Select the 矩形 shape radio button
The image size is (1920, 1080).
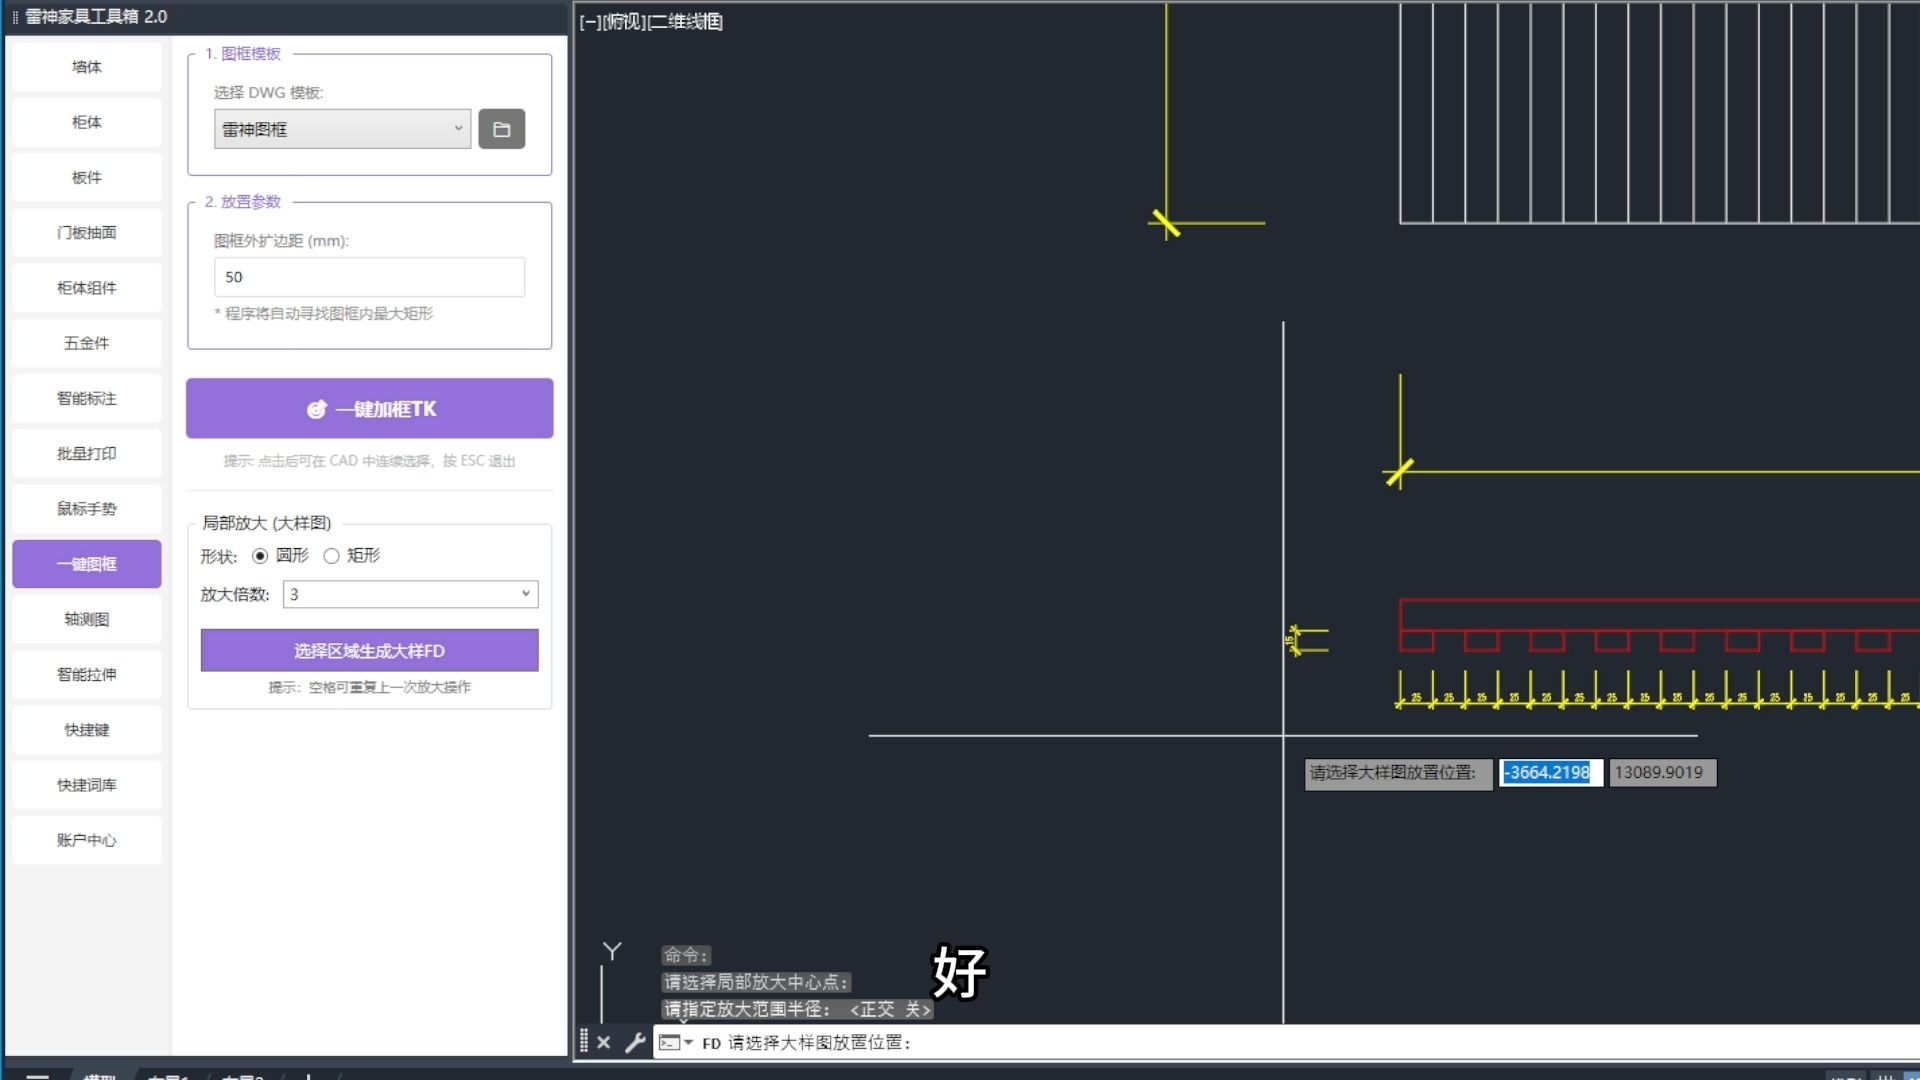click(331, 556)
